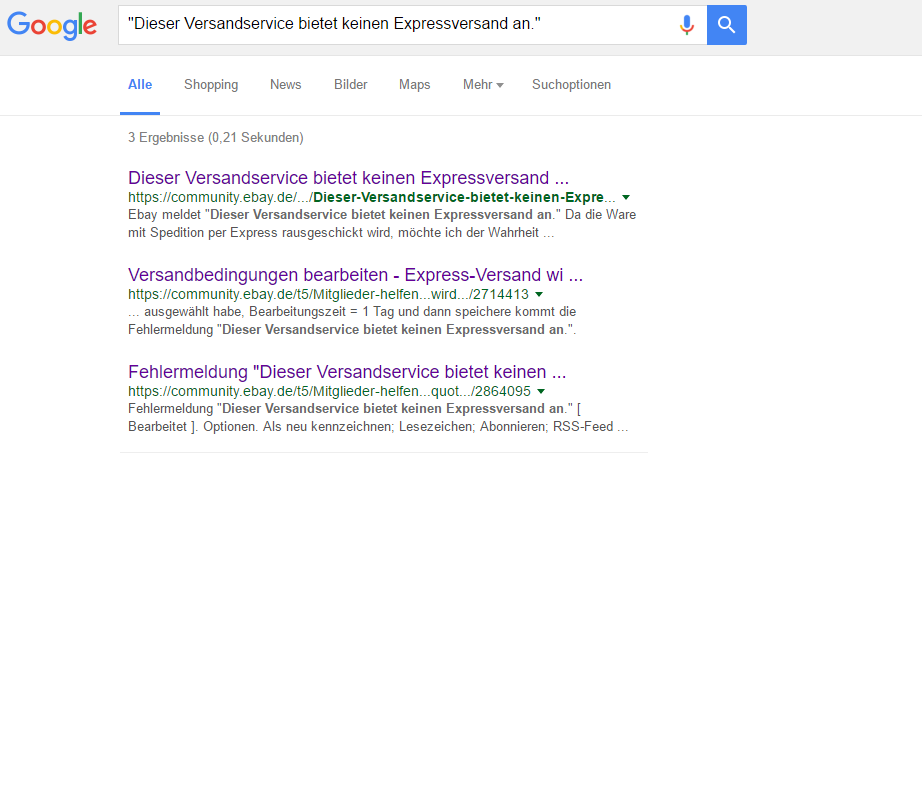The height and width of the screenshot is (804, 922).
Task: Expand dropdown arrow next to URL ending 2714413
Action: [539, 295]
